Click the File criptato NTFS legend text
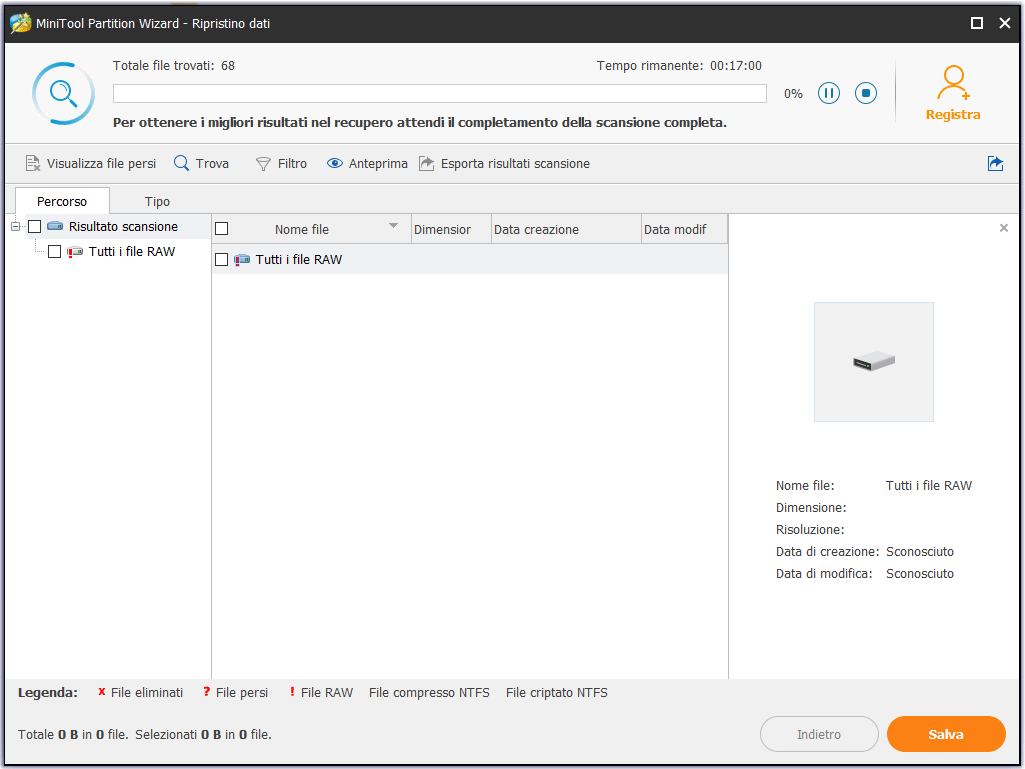This screenshot has width=1025, height=769. pyautogui.click(x=557, y=692)
